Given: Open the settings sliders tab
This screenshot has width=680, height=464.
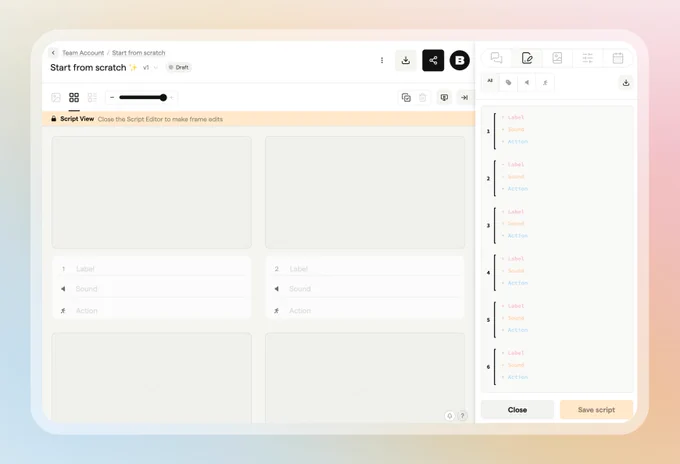Looking at the screenshot, I should 588,58.
